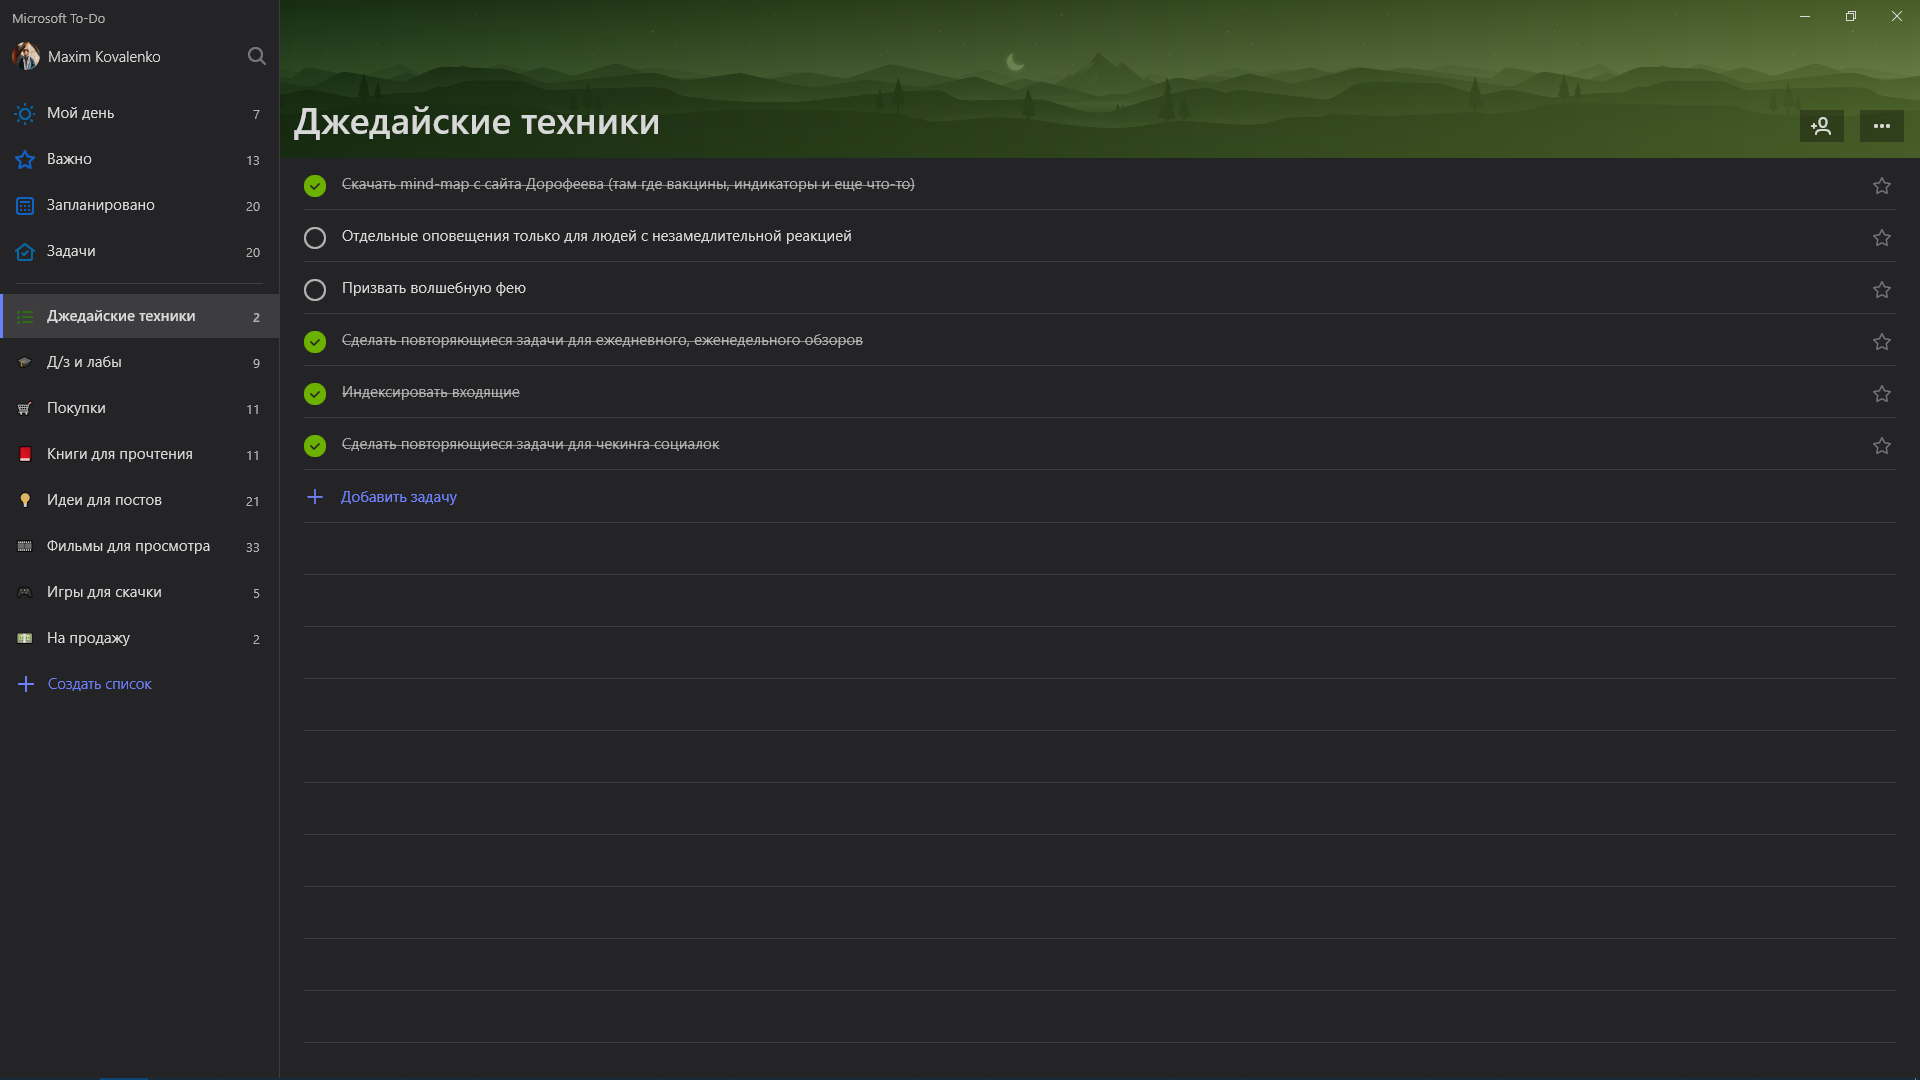
Task: Star the task 'Отдельные оповещения только для людей'
Action: tap(1881, 238)
